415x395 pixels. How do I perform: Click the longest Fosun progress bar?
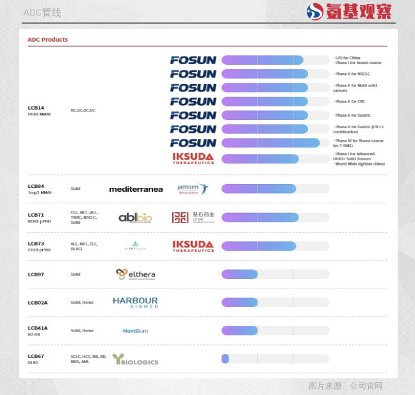(x=271, y=143)
